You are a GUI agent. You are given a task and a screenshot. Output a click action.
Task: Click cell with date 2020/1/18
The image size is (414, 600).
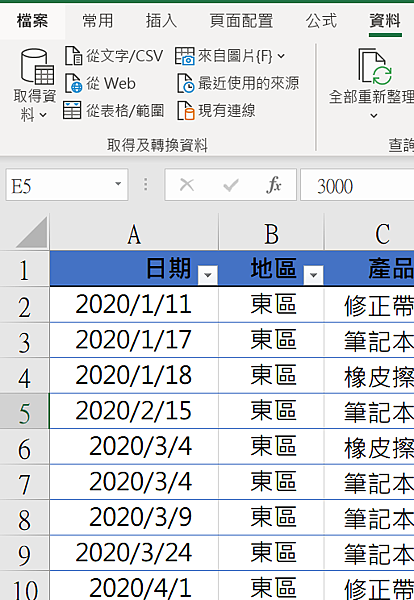(x=134, y=376)
